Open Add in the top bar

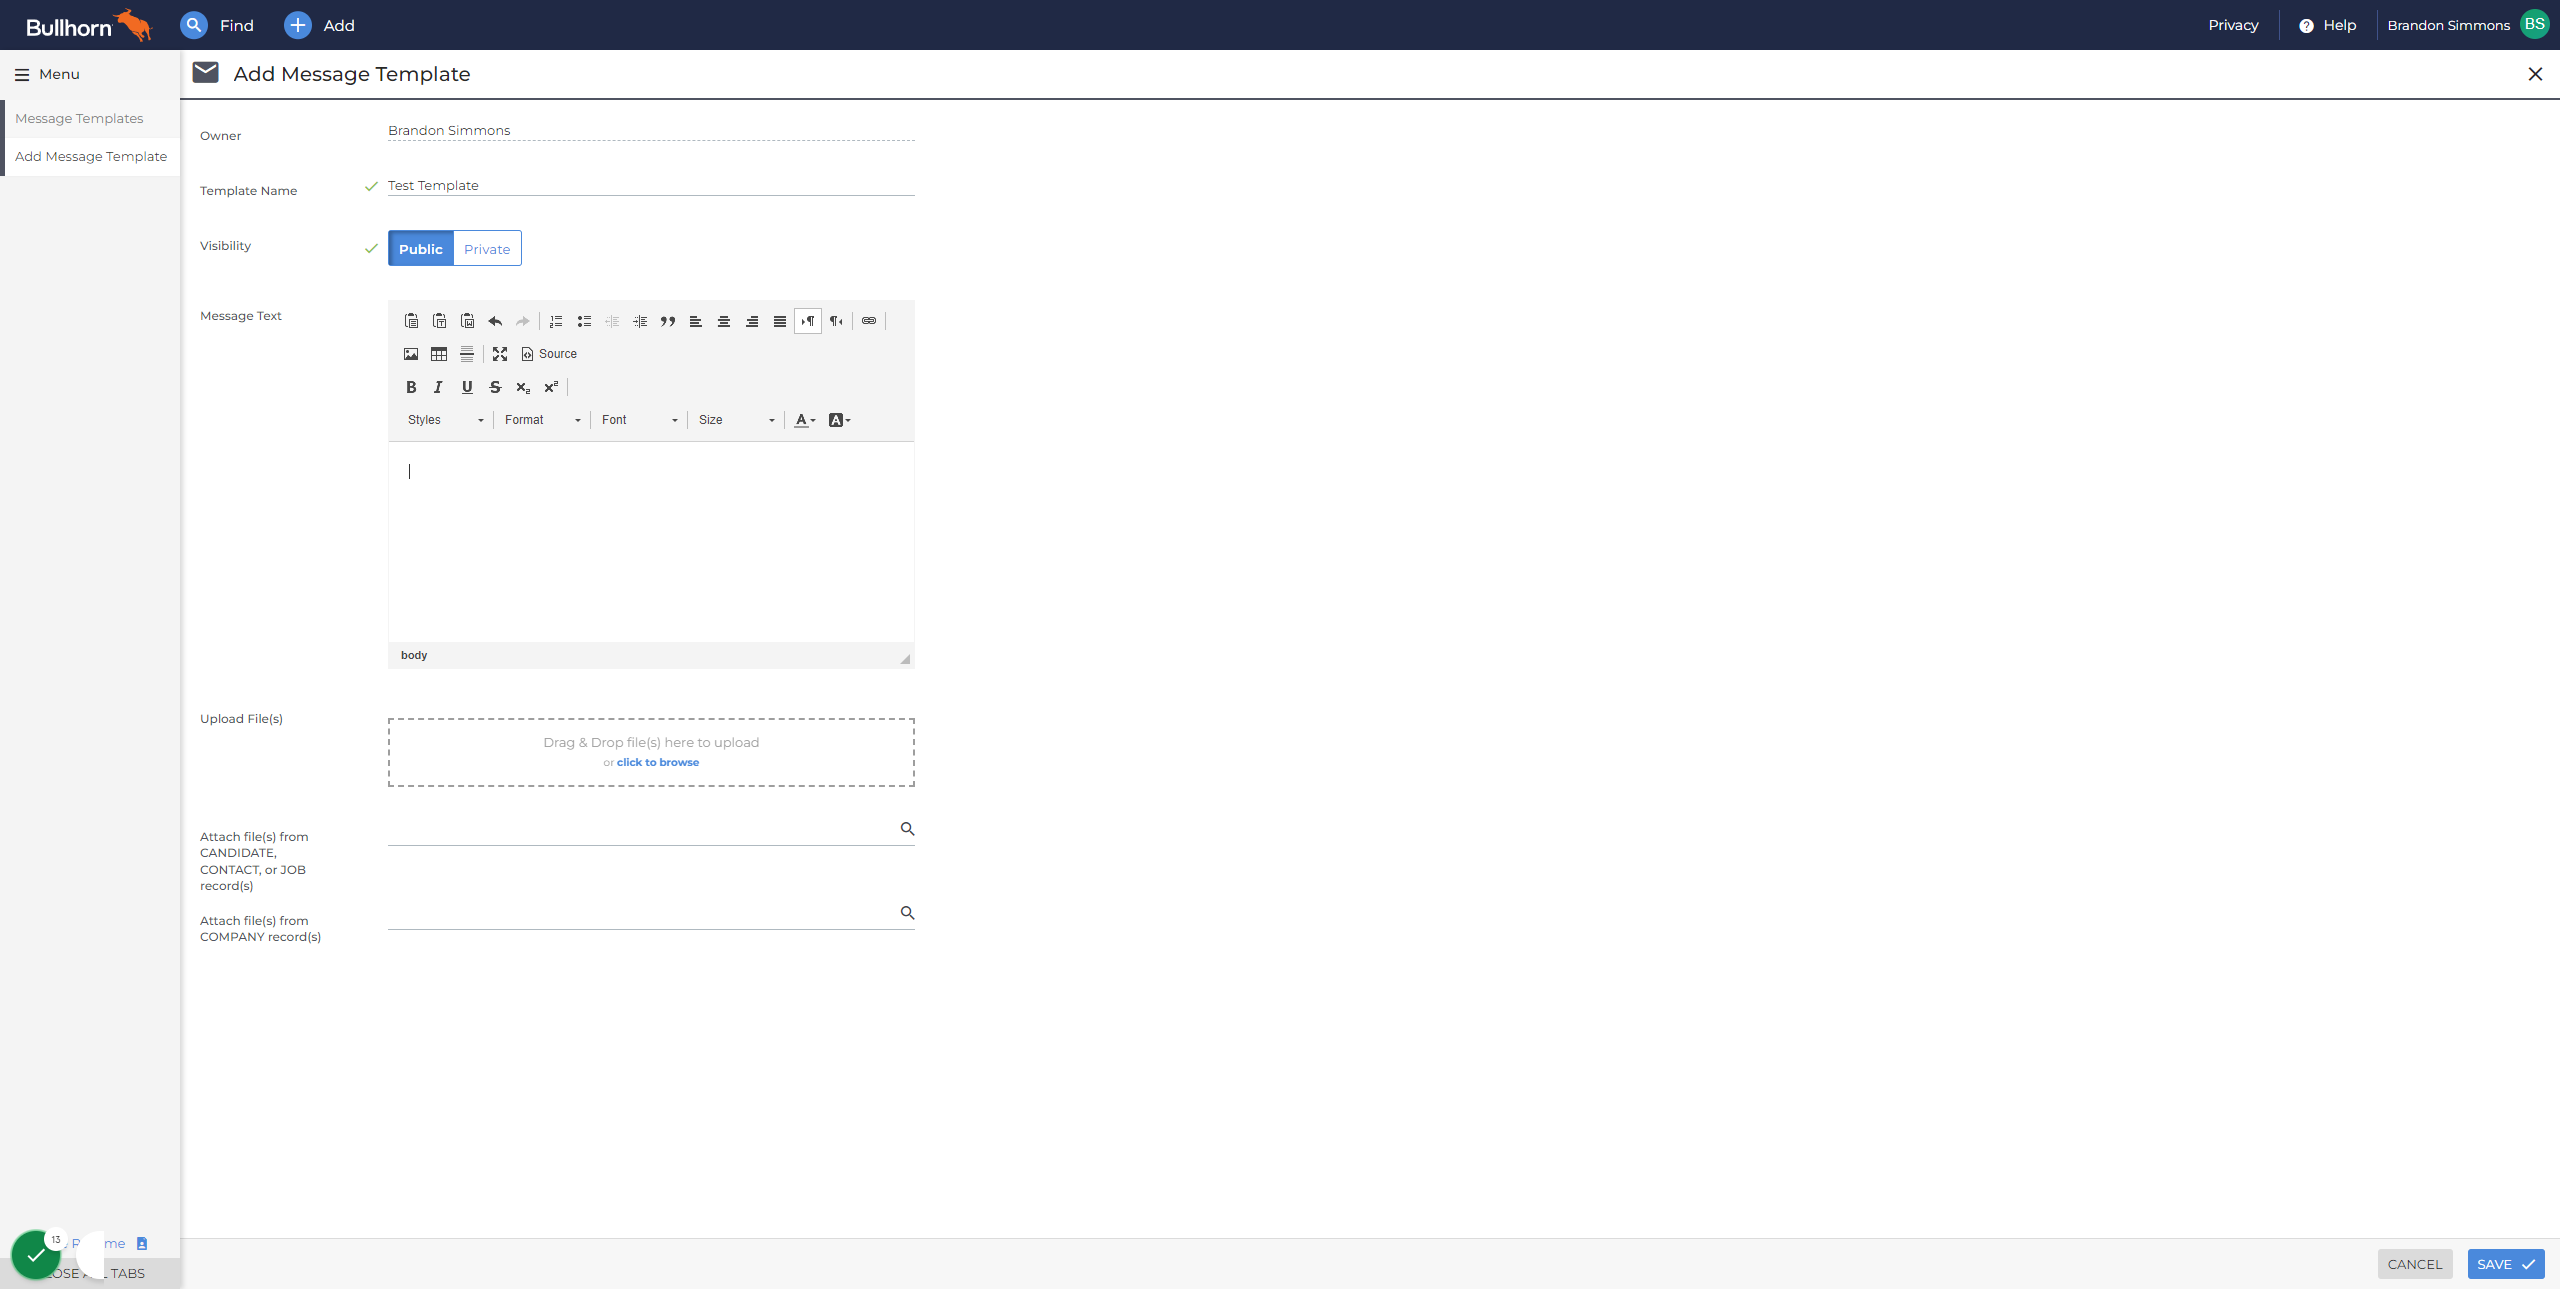320,25
